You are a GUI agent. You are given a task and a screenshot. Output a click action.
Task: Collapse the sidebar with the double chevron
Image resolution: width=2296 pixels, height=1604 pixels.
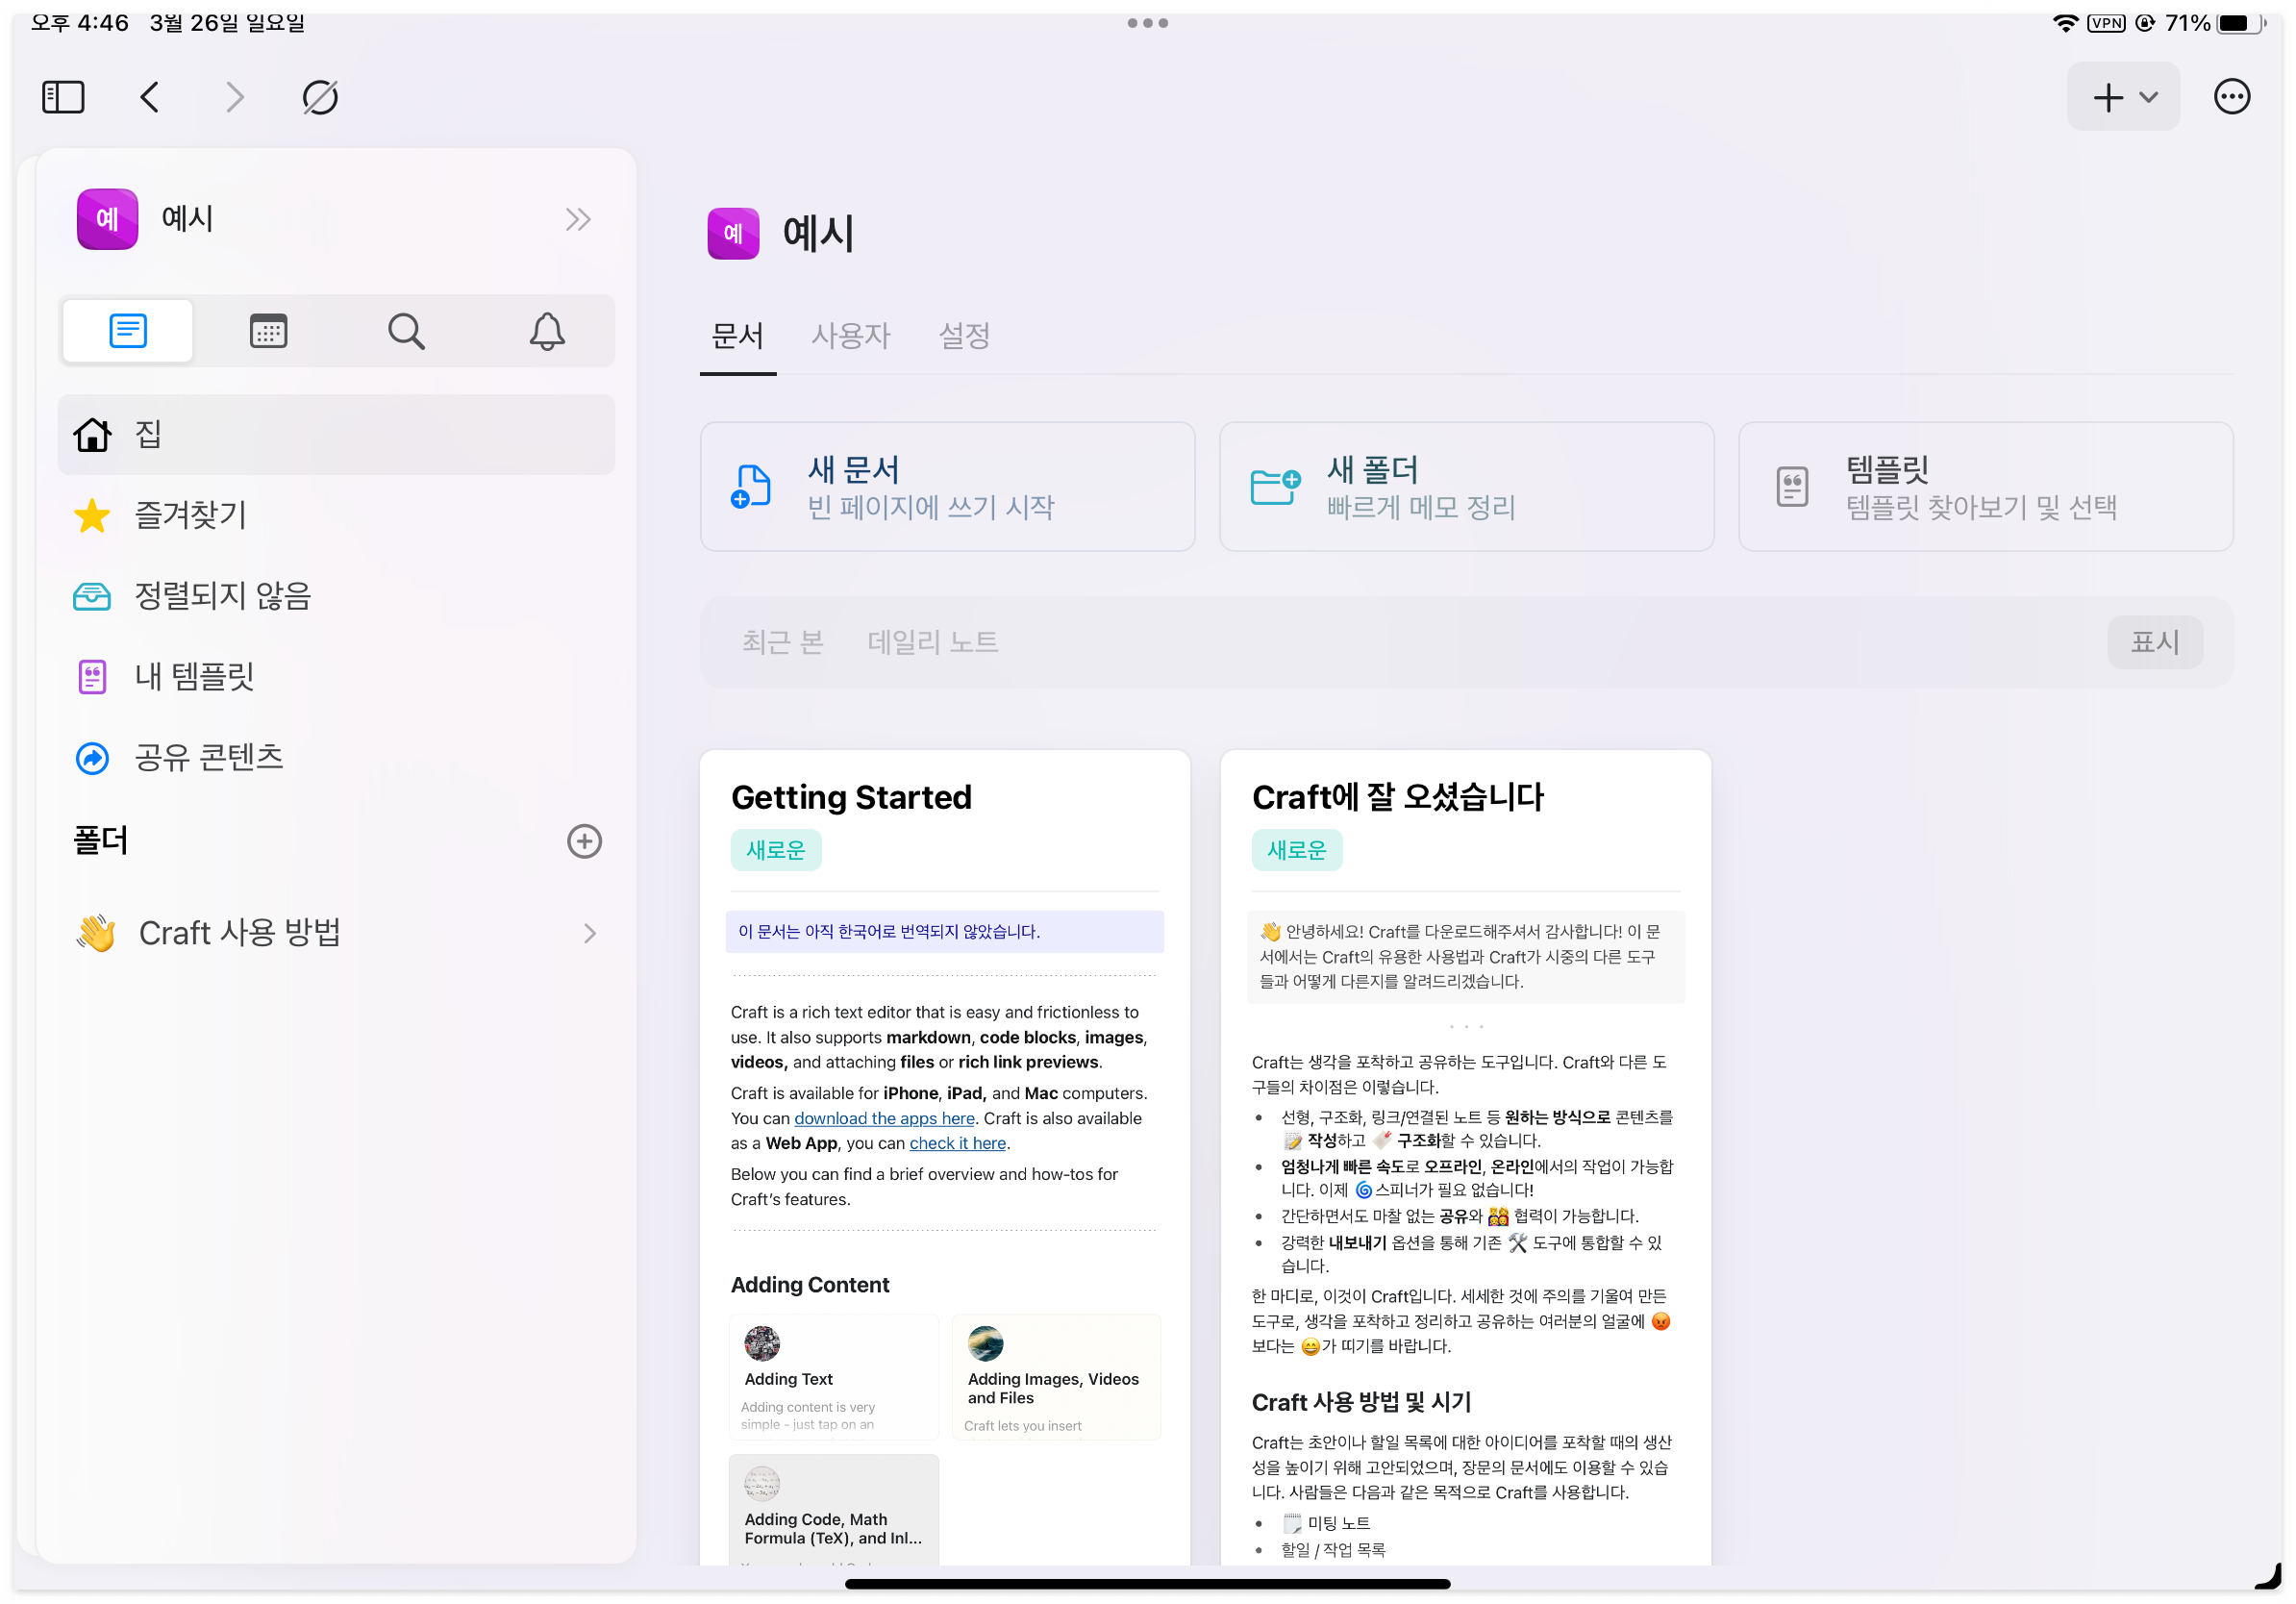point(577,218)
